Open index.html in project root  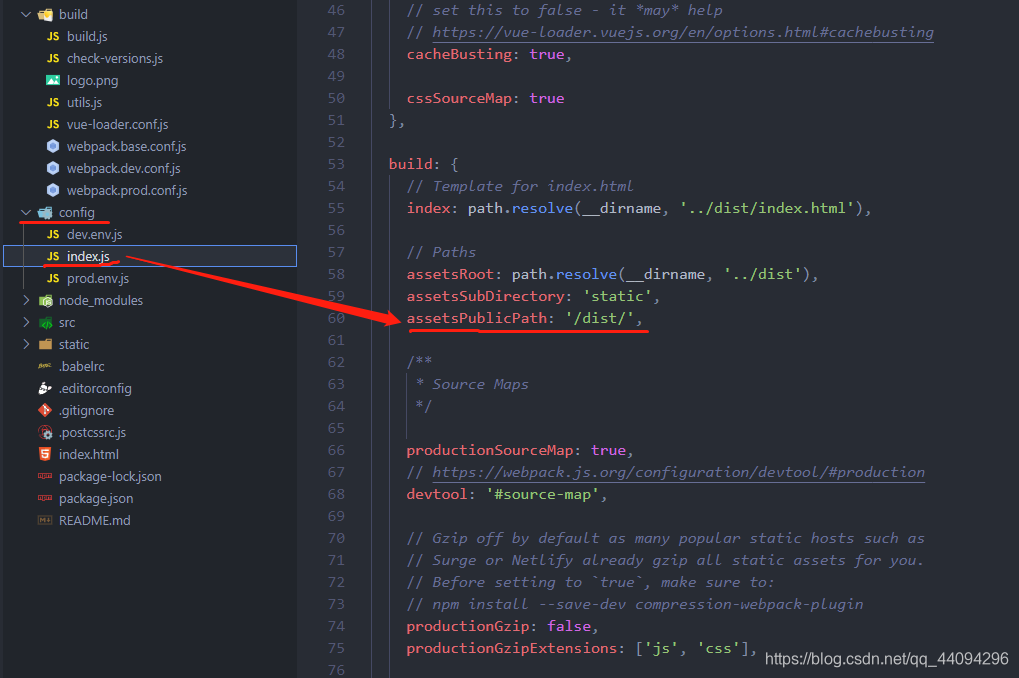tap(88, 454)
